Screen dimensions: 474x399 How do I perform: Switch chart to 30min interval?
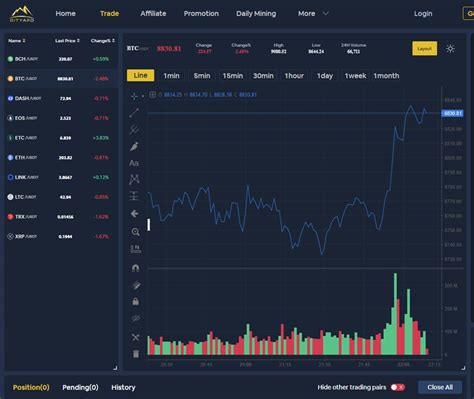[x=263, y=76]
